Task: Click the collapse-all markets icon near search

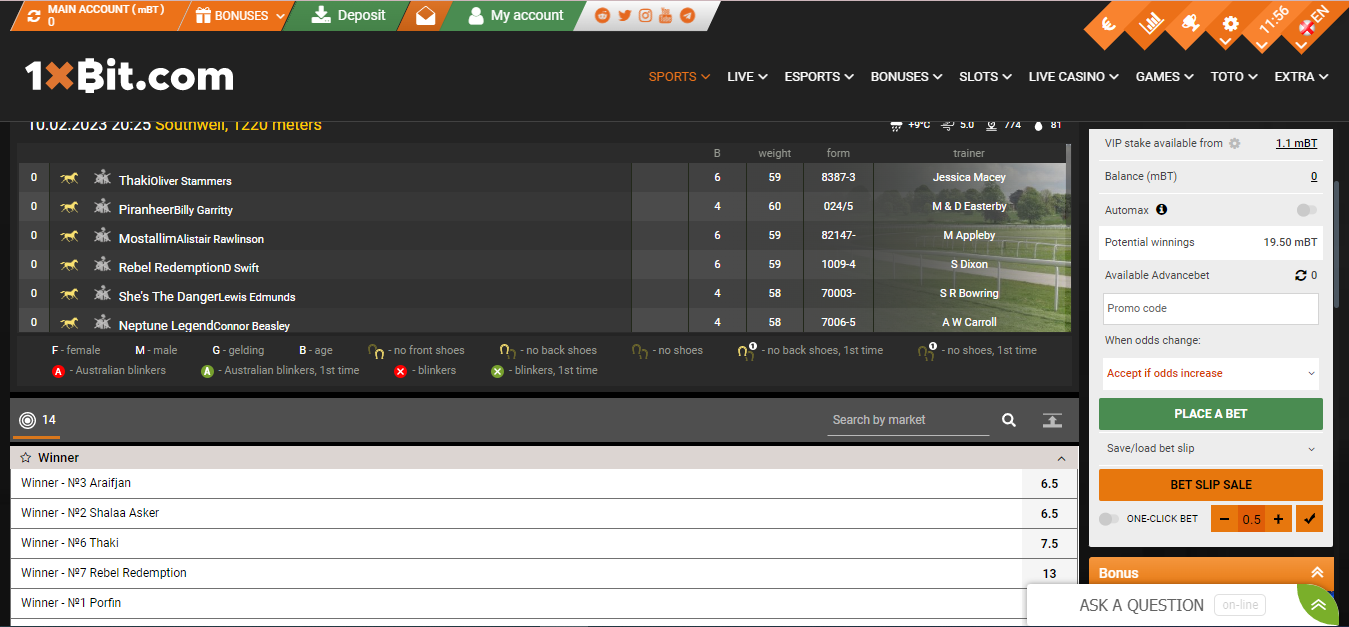Action: click(x=1051, y=420)
